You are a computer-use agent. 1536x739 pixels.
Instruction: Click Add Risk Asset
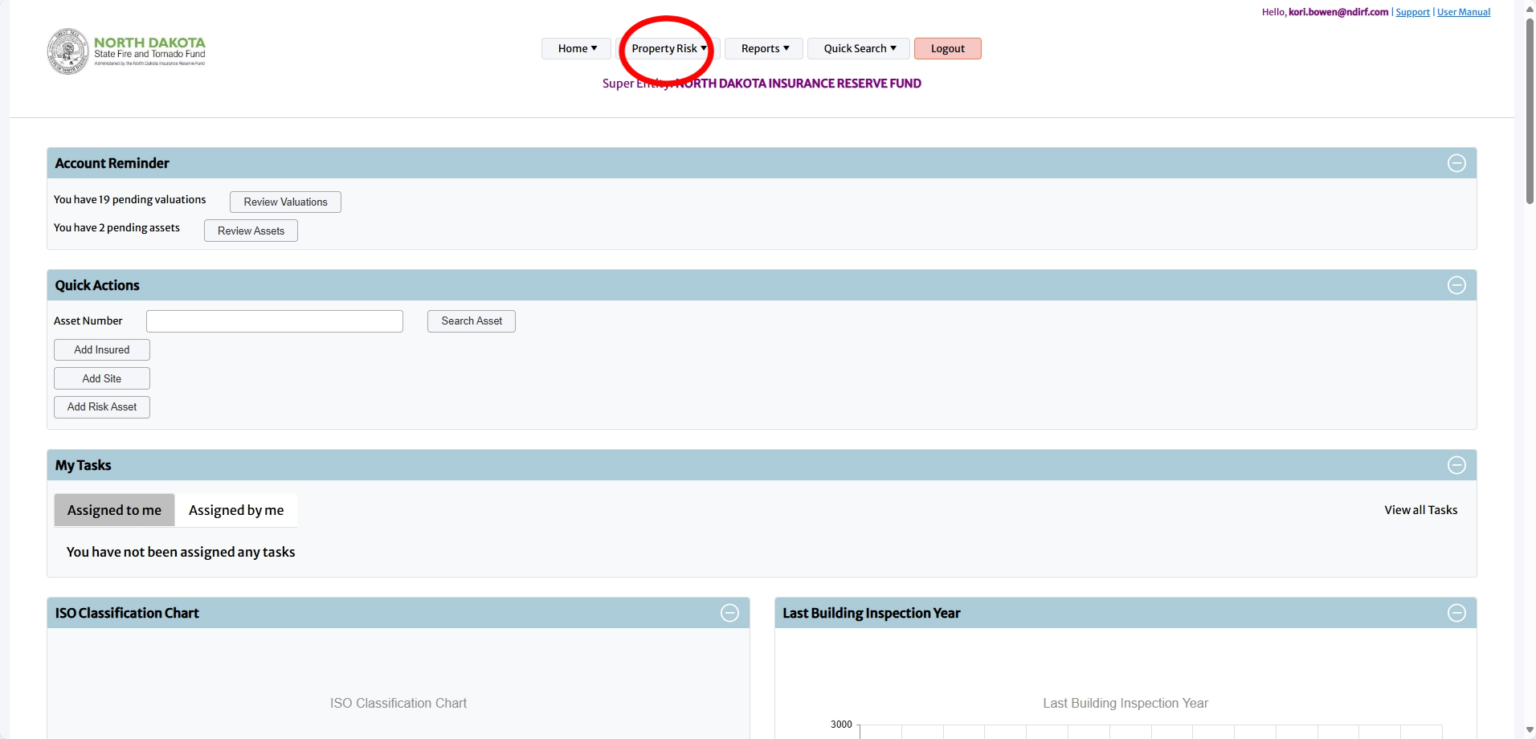(x=101, y=406)
